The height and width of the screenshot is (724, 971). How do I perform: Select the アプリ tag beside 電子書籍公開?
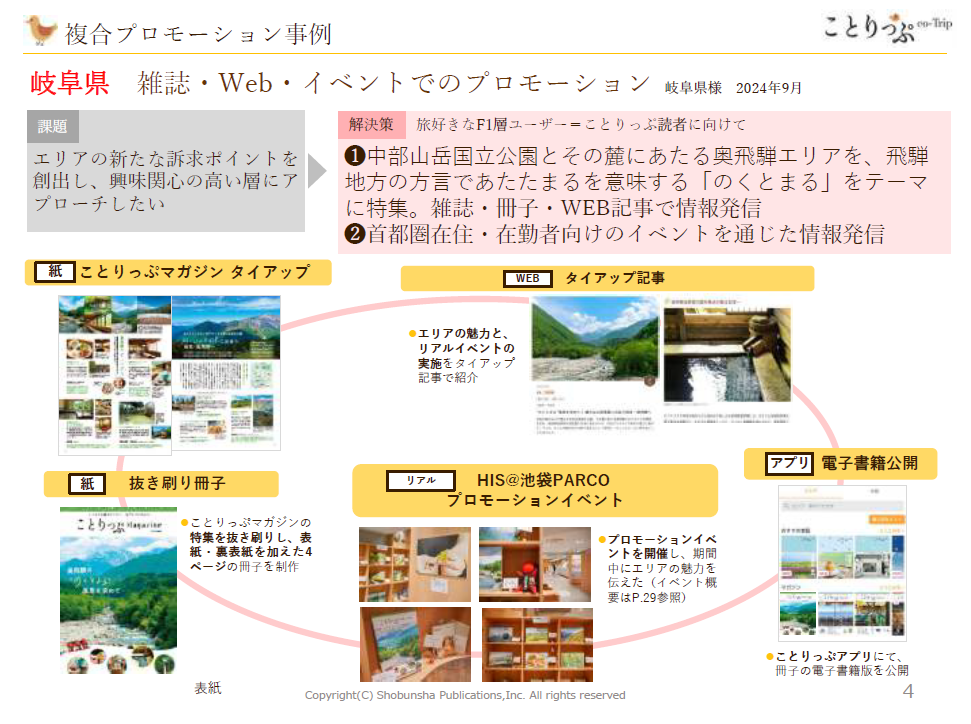pyautogui.click(x=790, y=463)
